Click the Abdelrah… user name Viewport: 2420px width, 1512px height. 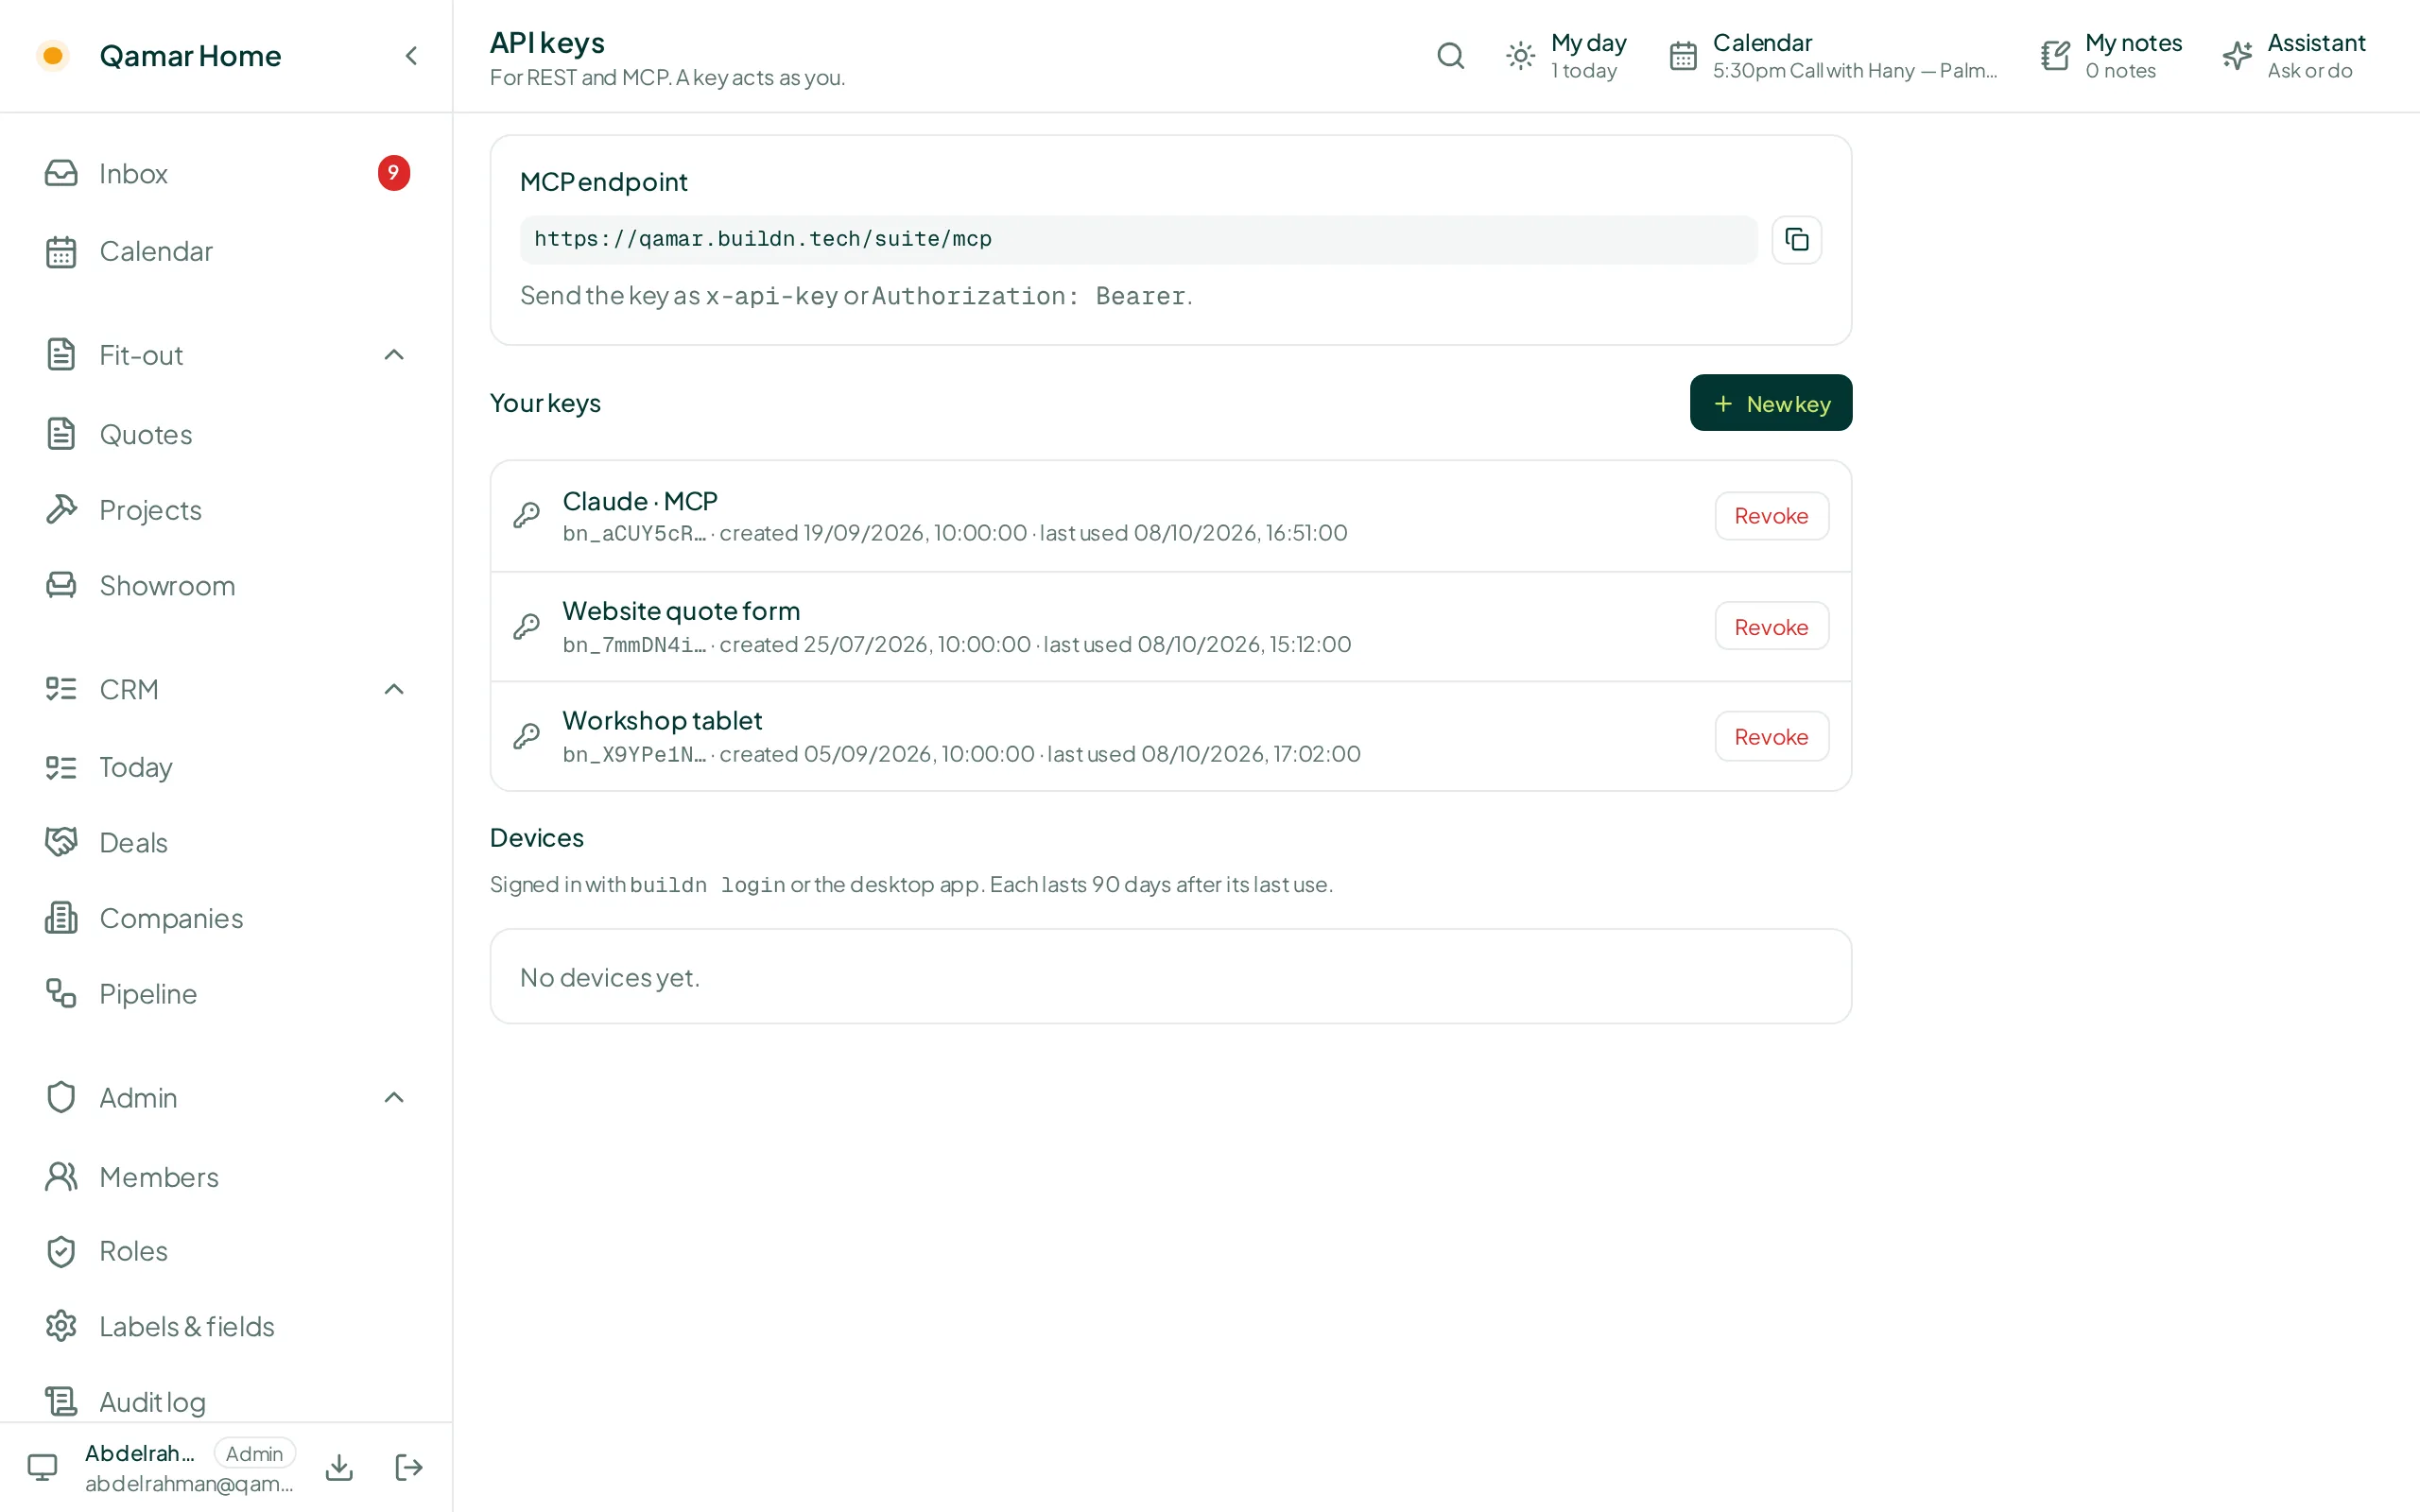pyautogui.click(x=140, y=1453)
